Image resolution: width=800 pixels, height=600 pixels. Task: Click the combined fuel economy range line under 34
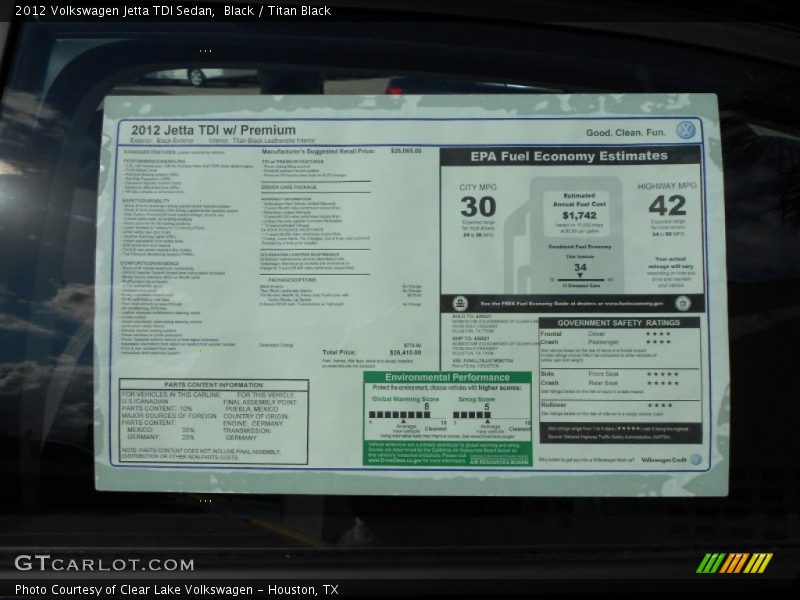click(x=581, y=280)
